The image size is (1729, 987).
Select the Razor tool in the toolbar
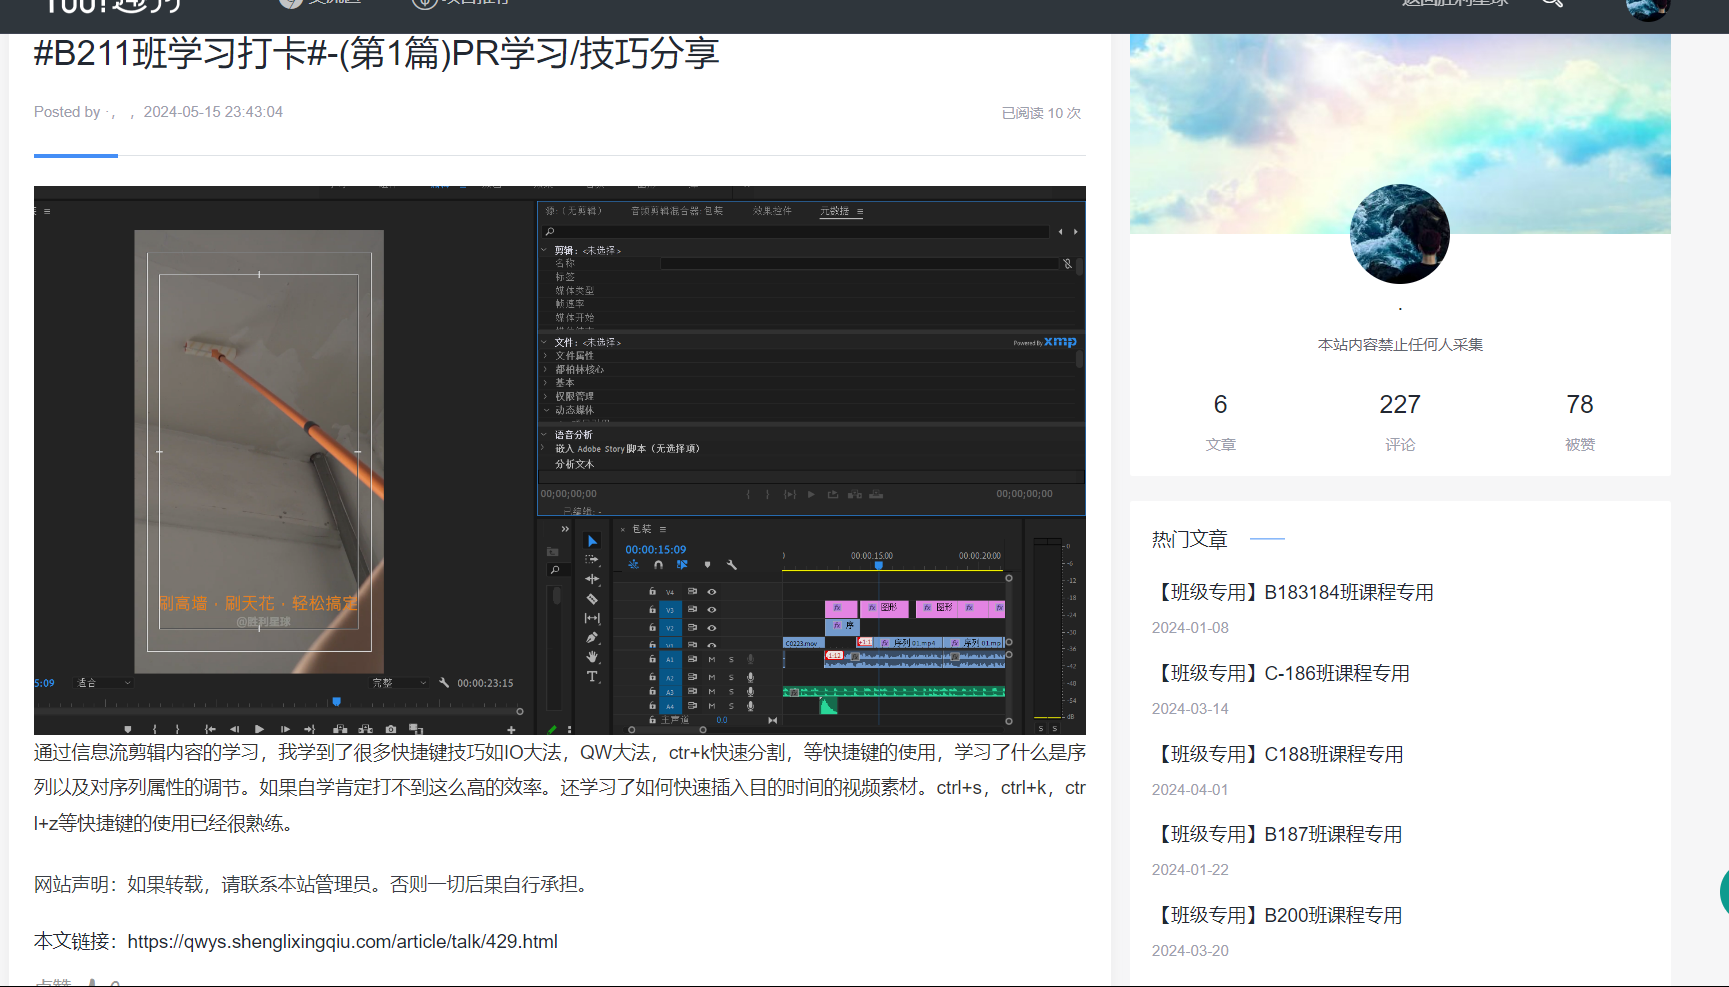(592, 599)
